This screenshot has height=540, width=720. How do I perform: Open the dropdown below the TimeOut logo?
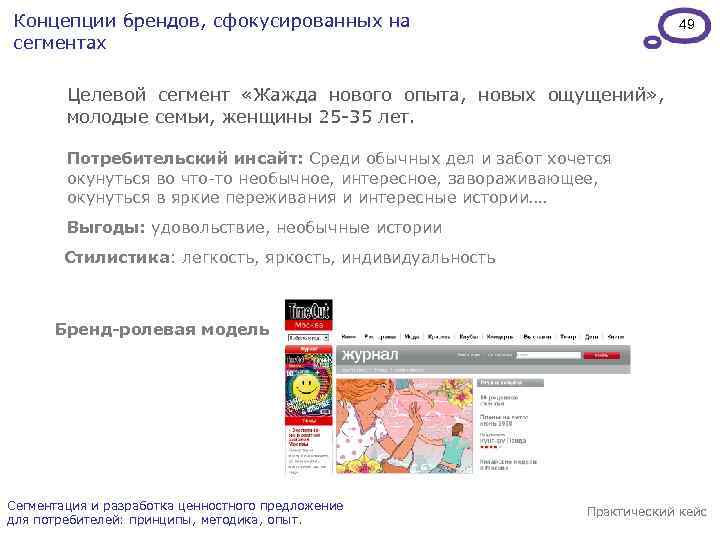309,338
